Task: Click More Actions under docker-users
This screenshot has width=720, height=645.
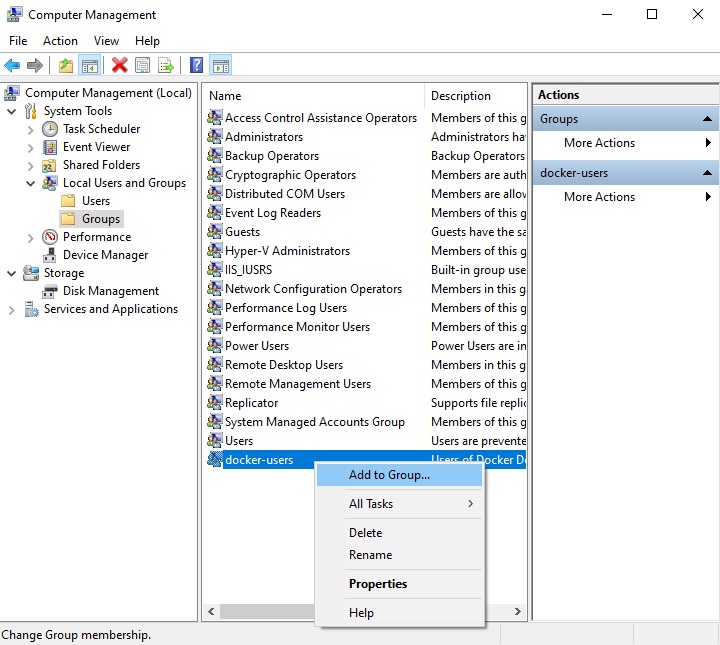Action: coord(599,197)
